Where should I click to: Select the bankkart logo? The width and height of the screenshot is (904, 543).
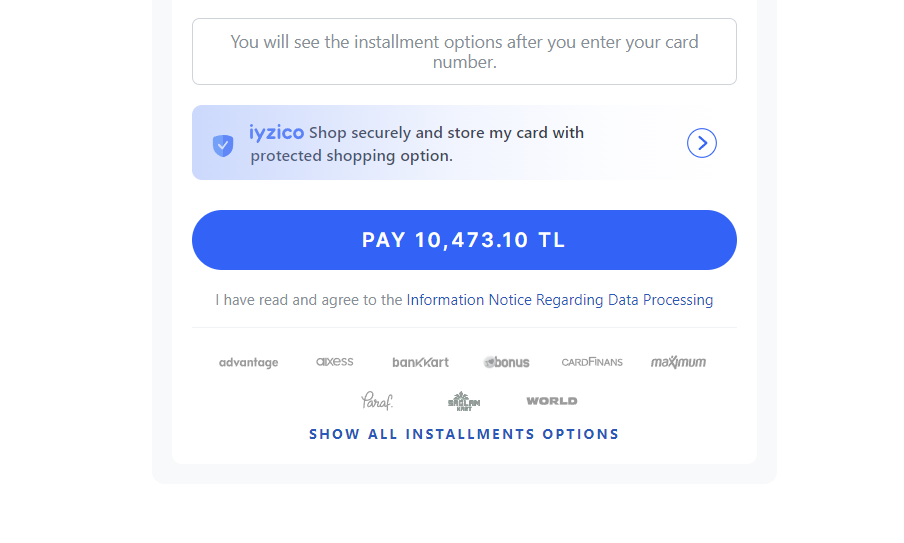[420, 362]
